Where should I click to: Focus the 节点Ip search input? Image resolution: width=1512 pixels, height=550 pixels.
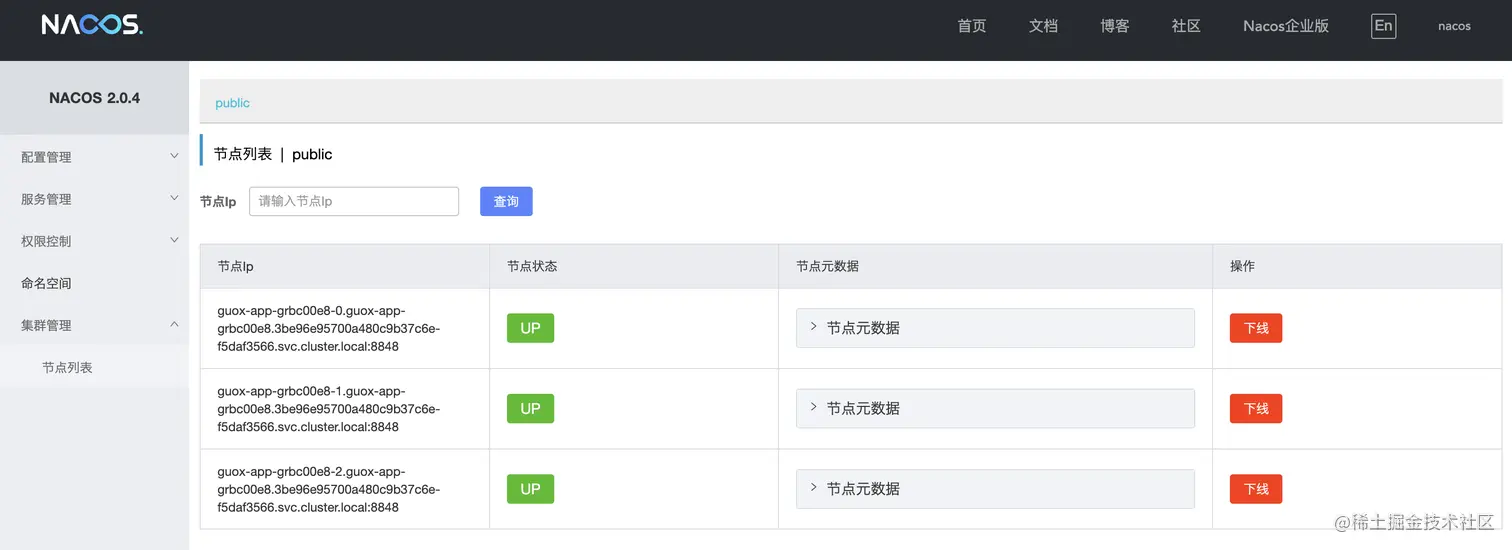(354, 201)
